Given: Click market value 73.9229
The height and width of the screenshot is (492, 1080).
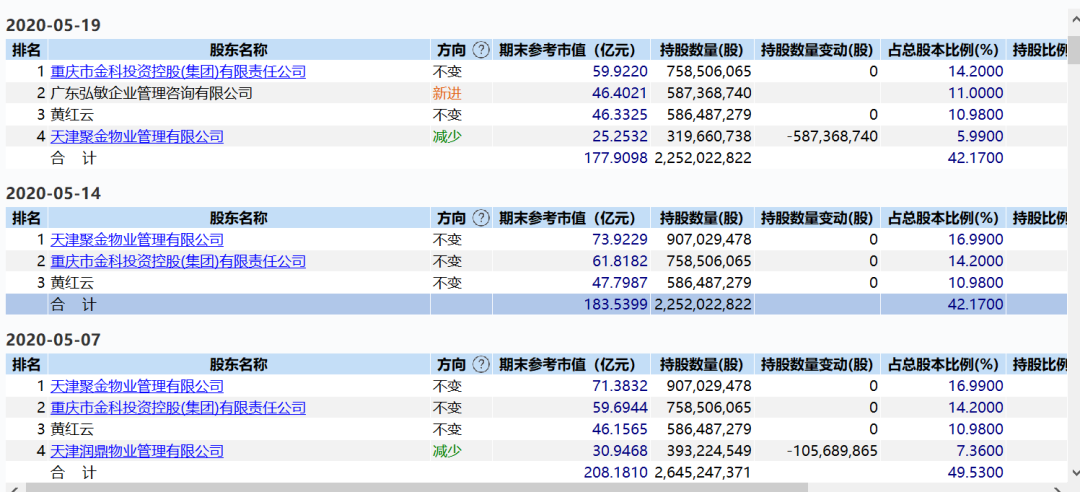Looking at the screenshot, I should coord(621,240).
